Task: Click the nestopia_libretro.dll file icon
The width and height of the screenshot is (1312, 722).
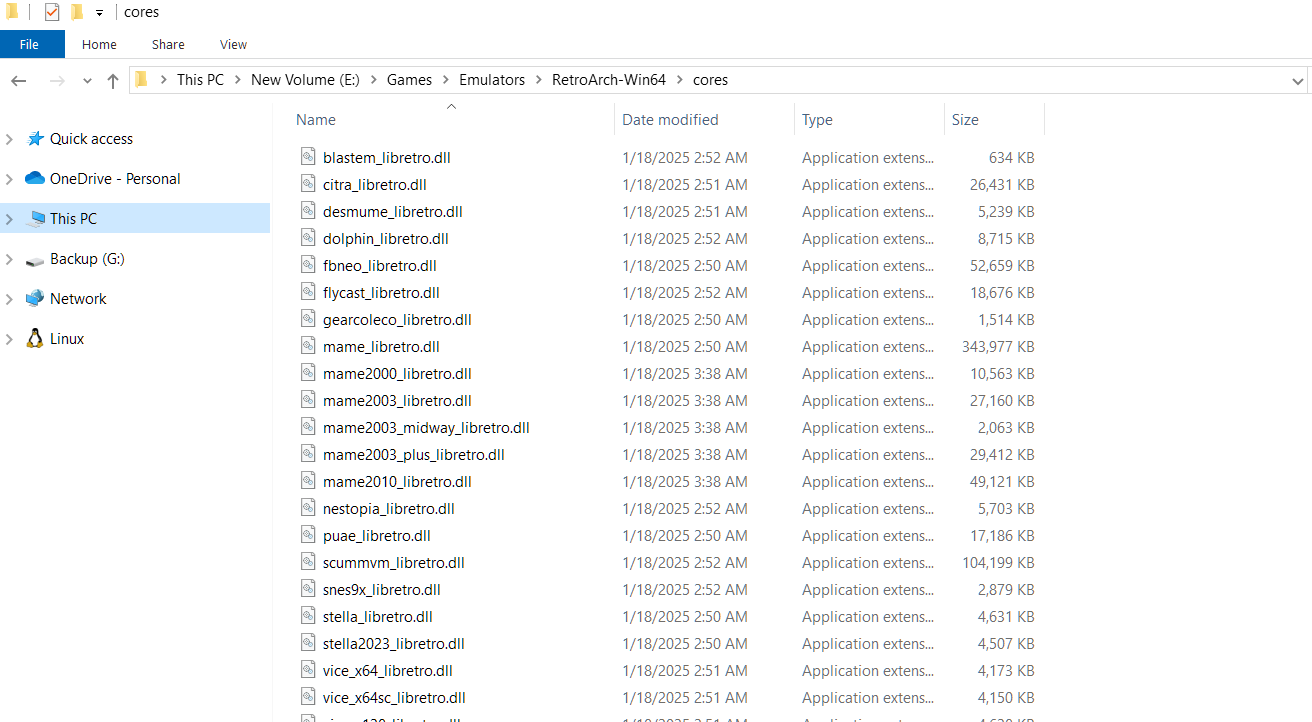Action: 307,508
